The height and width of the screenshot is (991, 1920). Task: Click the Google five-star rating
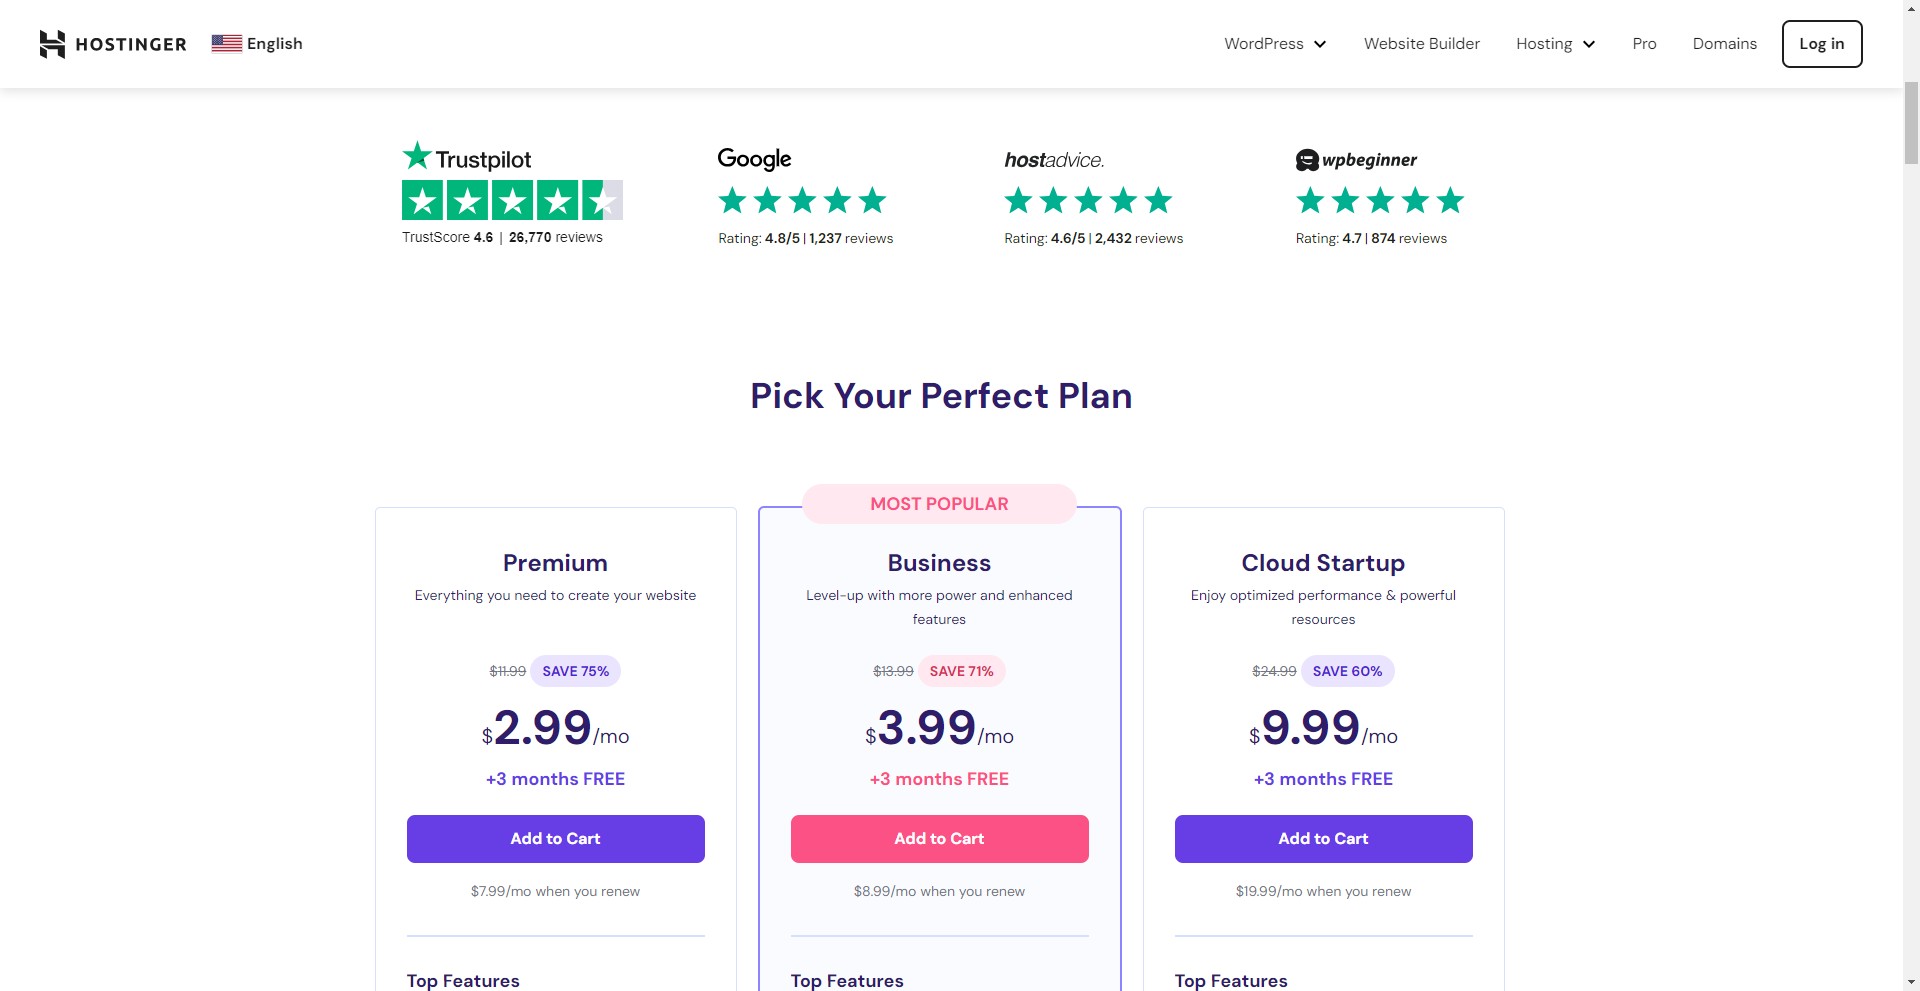[802, 201]
